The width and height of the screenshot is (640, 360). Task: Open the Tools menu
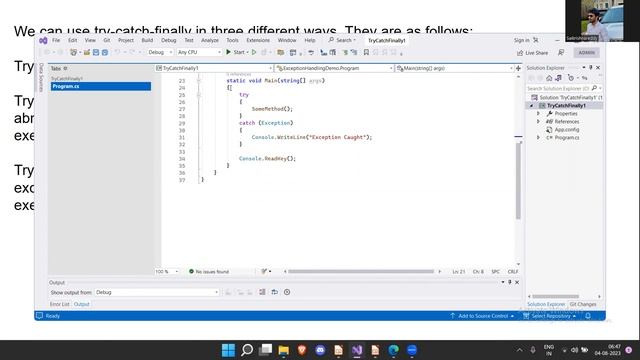(232, 40)
